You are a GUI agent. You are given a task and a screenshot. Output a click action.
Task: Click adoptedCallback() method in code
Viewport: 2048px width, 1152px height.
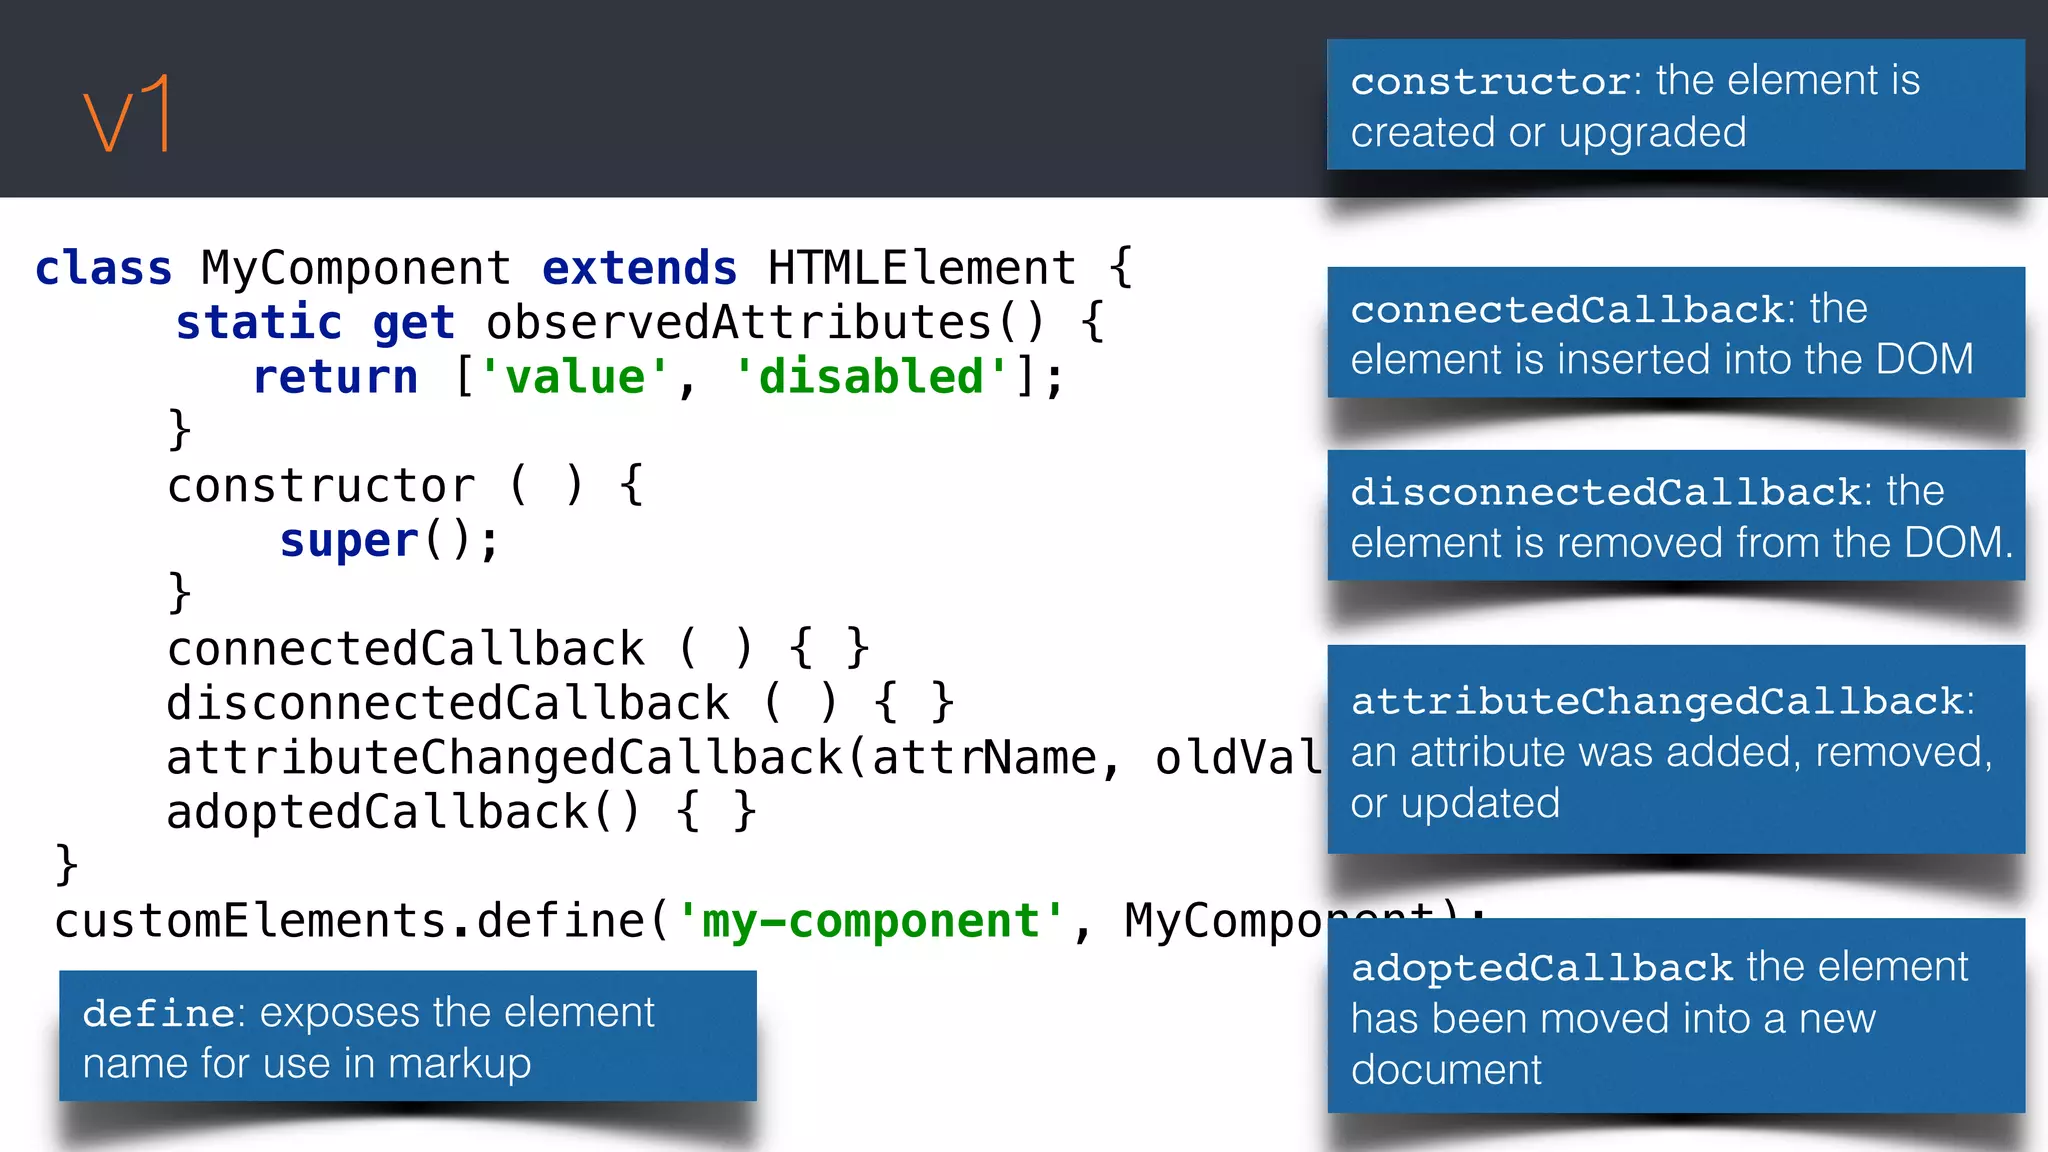[402, 812]
